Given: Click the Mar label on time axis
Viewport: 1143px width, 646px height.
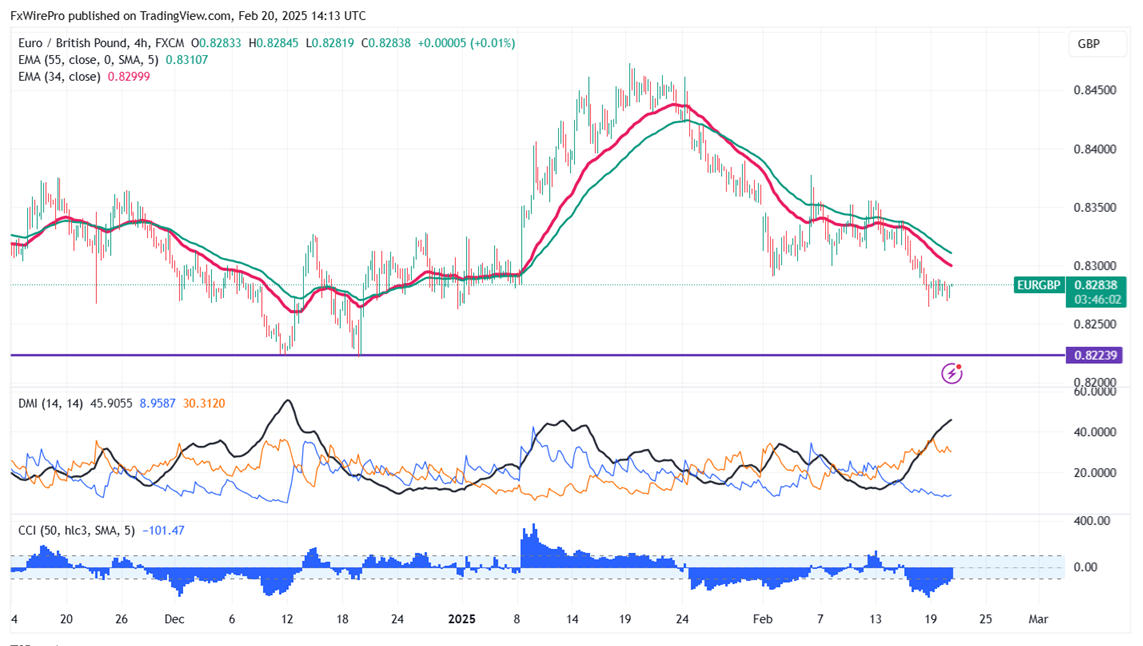Looking at the screenshot, I should [1038, 619].
